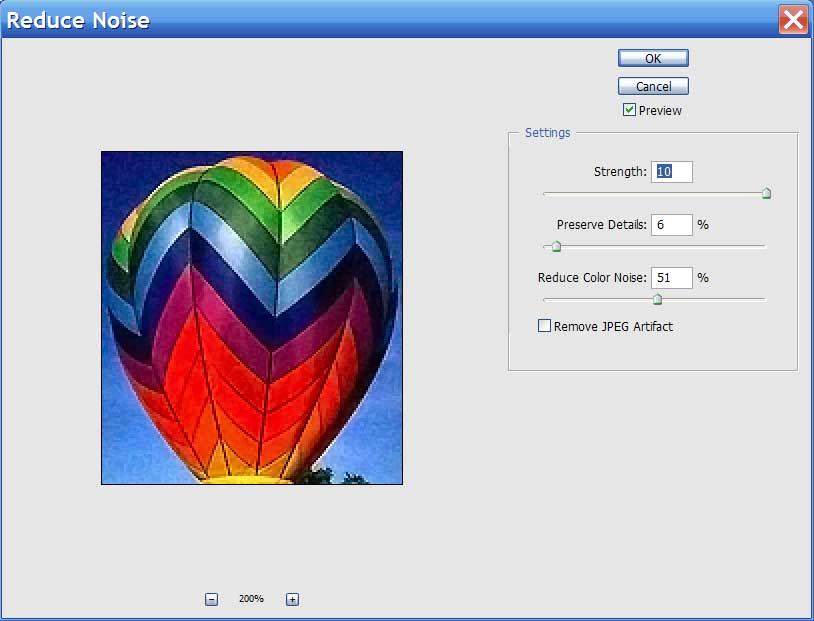This screenshot has width=814, height=621.
Task: Click the Settings group label
Action: click(547, 133)
